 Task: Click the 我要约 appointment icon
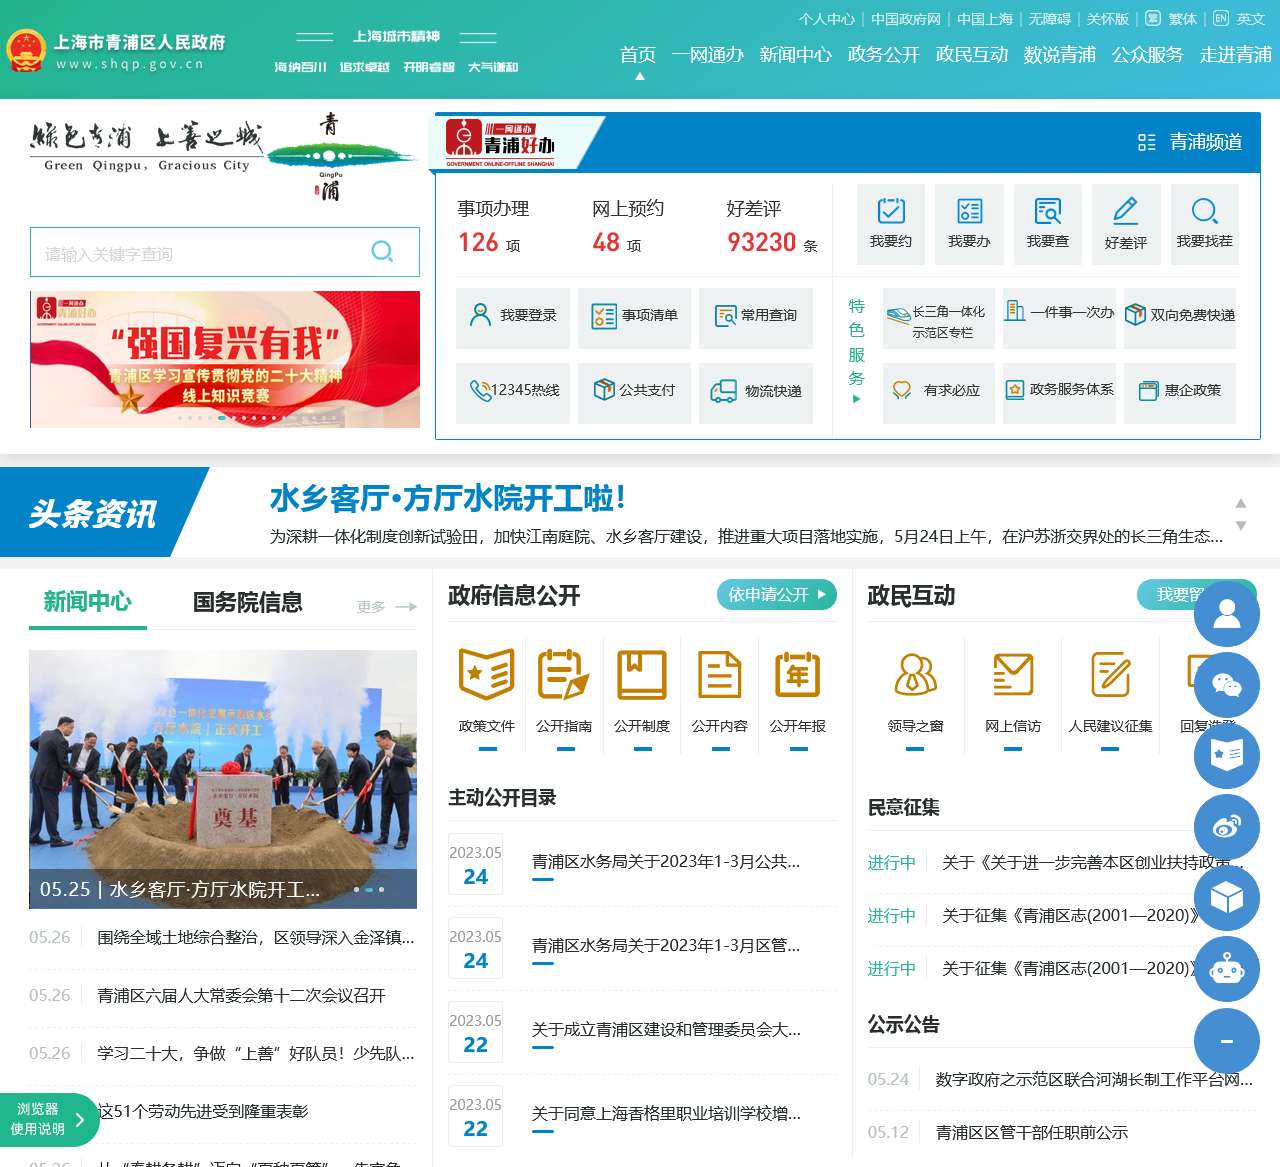click(x=890, y=212)
